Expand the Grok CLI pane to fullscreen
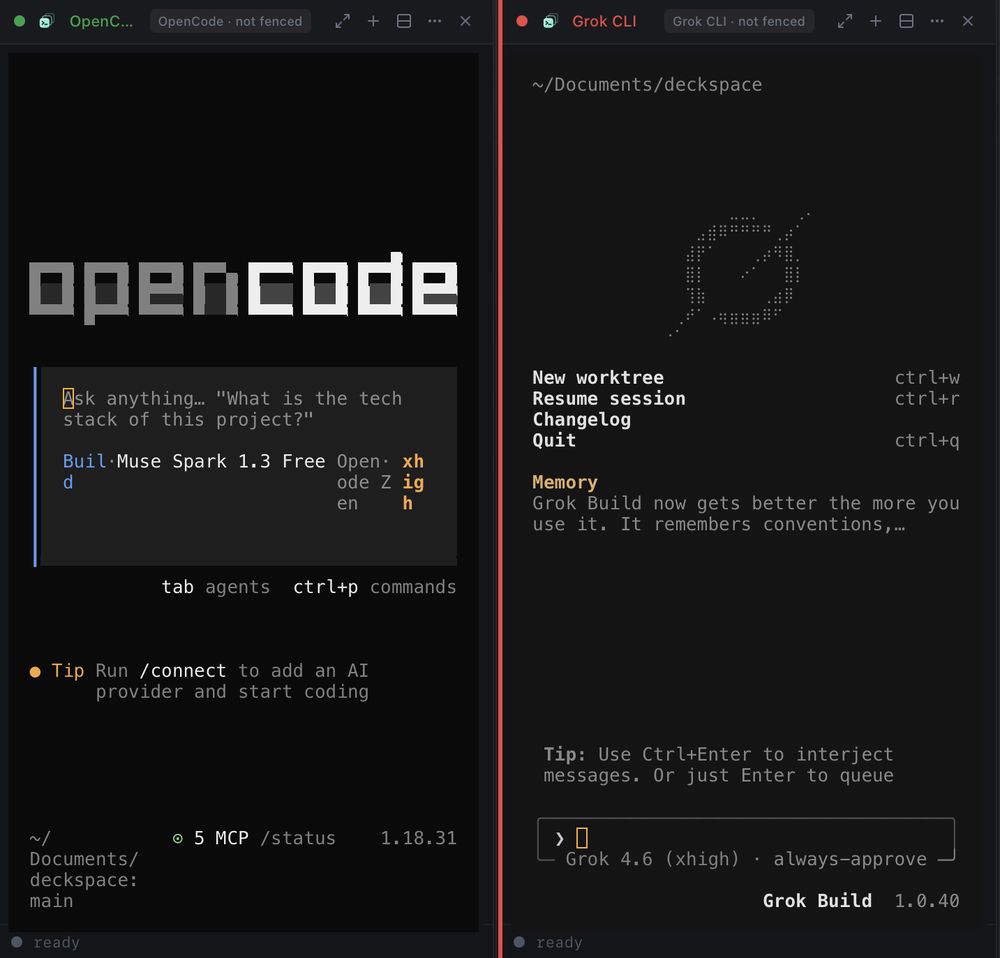This screenshot has width=1000, height=958. coord(845,21)
